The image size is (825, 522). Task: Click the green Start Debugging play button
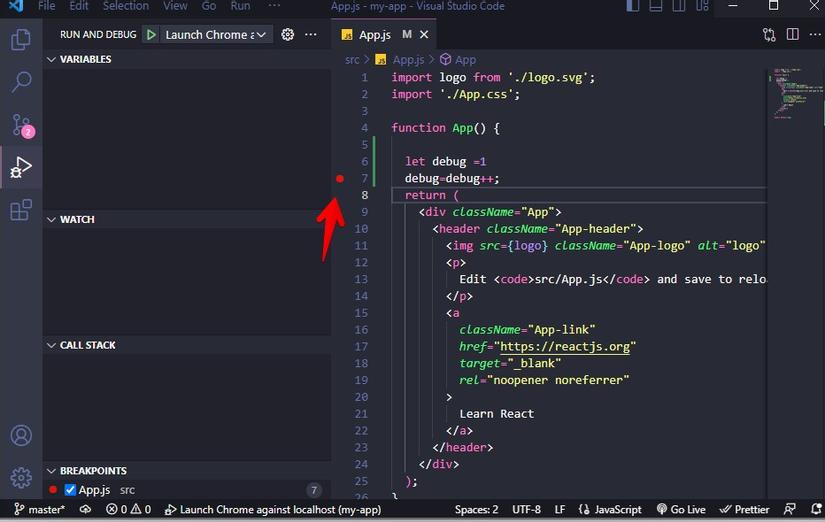click(x=151, y=35)
